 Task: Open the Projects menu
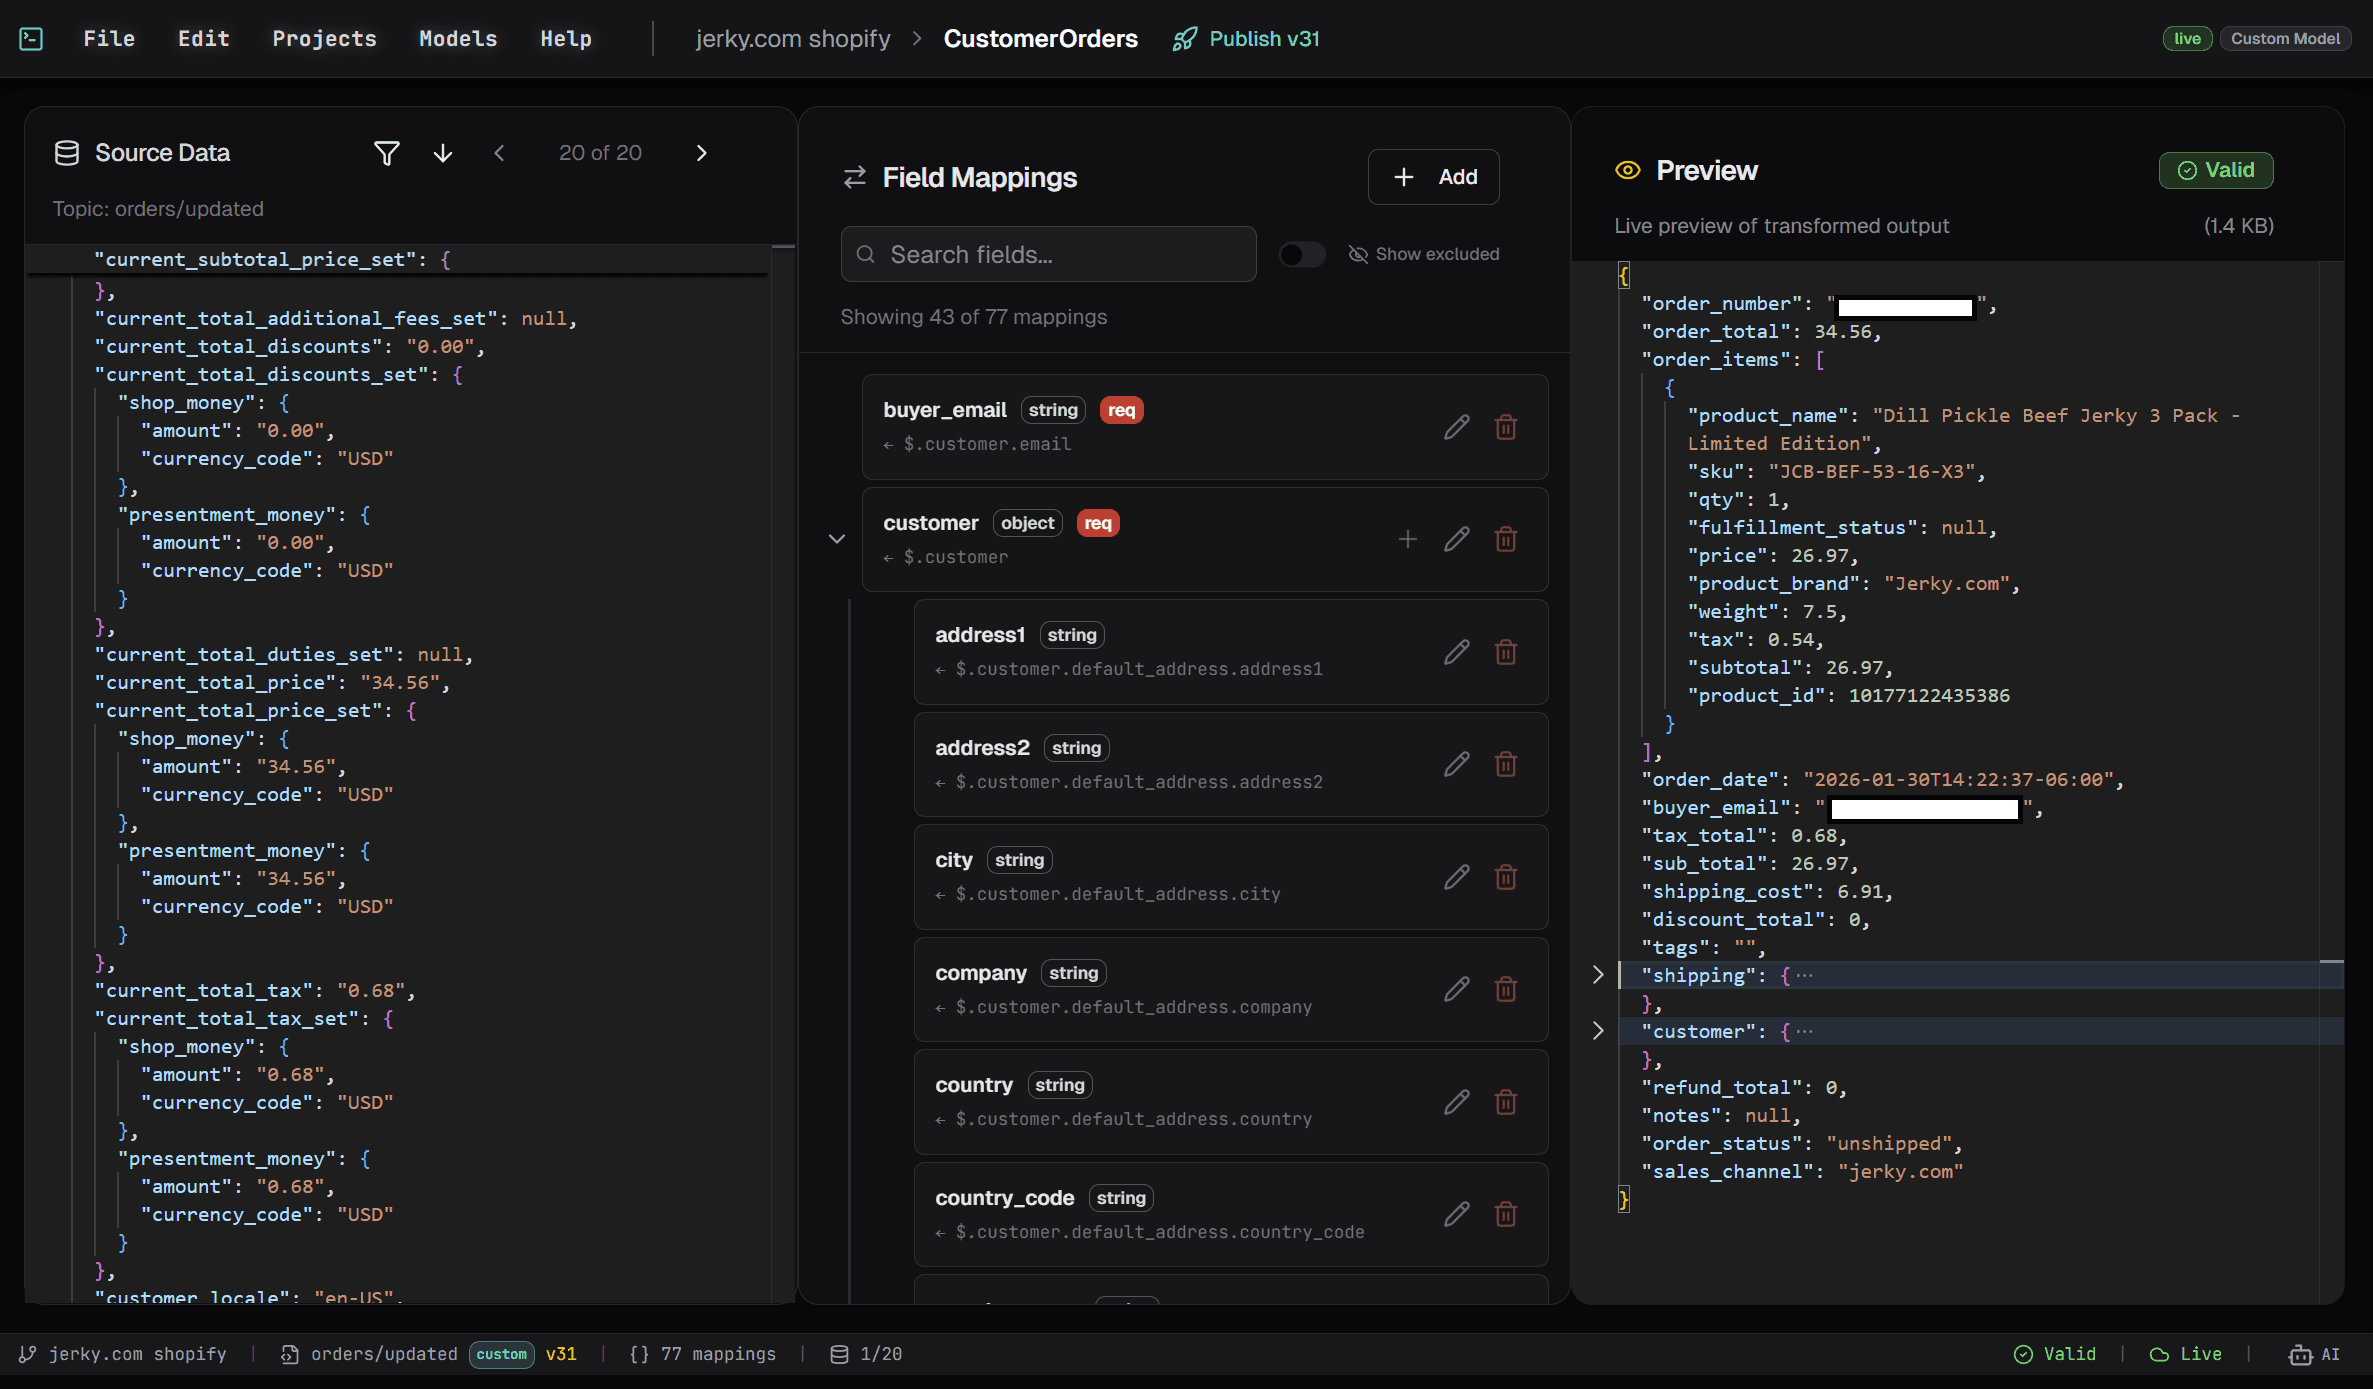point(324,39)
